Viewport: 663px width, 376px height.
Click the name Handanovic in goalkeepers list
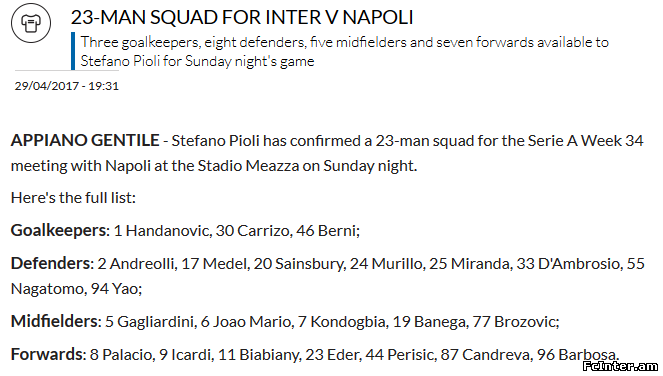point(168,231)
